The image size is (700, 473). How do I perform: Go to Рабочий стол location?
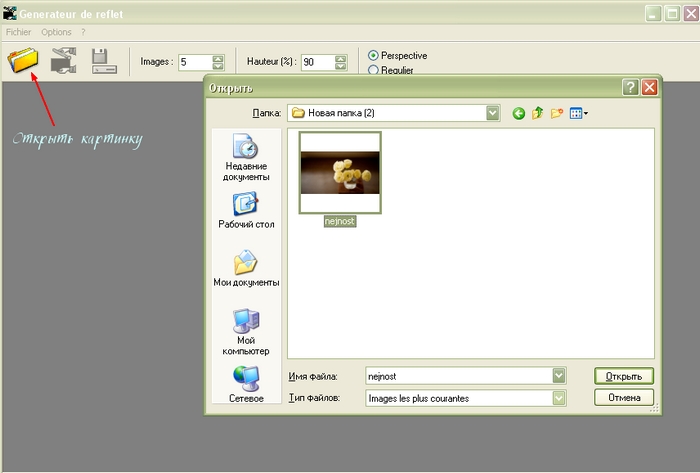(x=246, y=211)
